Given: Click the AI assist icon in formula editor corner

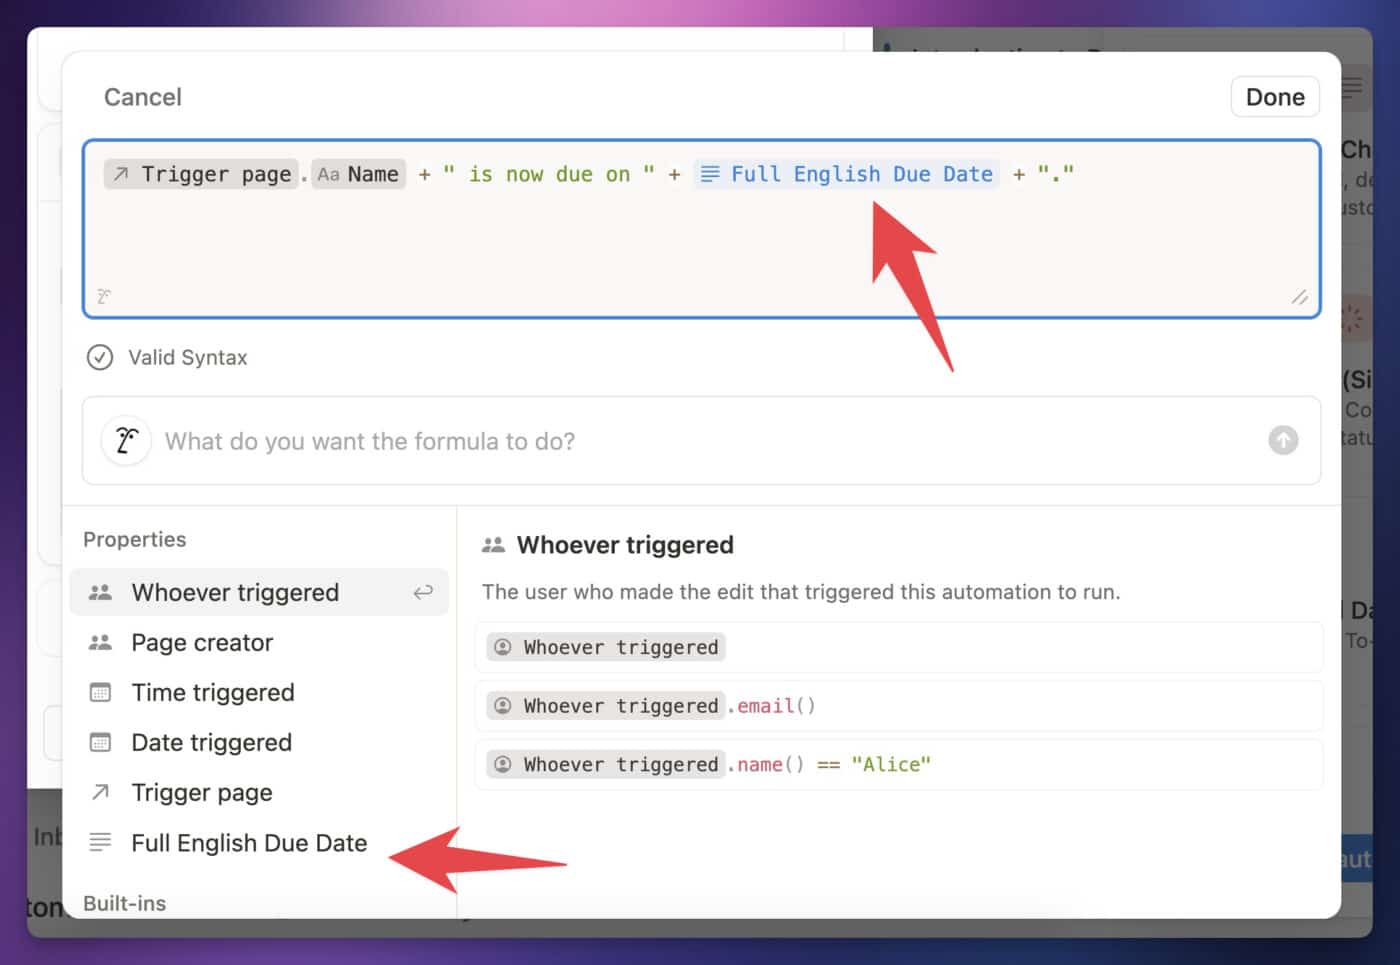Looking at the screenshot, I should tap(104, 297).
